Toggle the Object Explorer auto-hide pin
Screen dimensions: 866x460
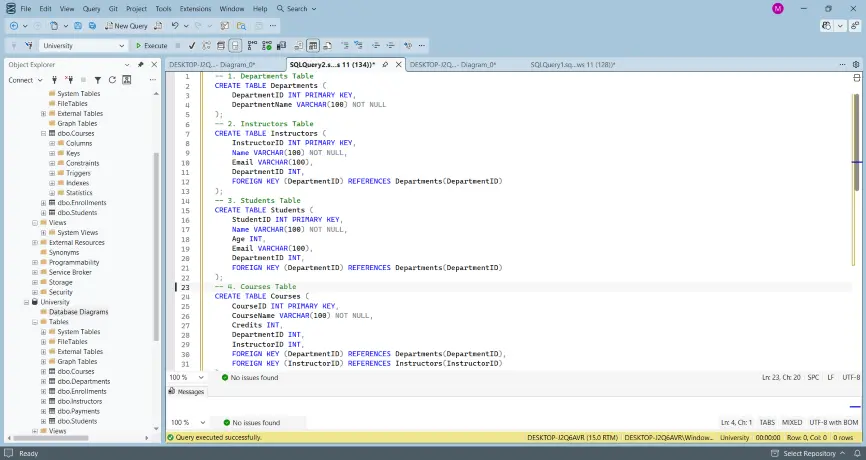coord(140,65)
